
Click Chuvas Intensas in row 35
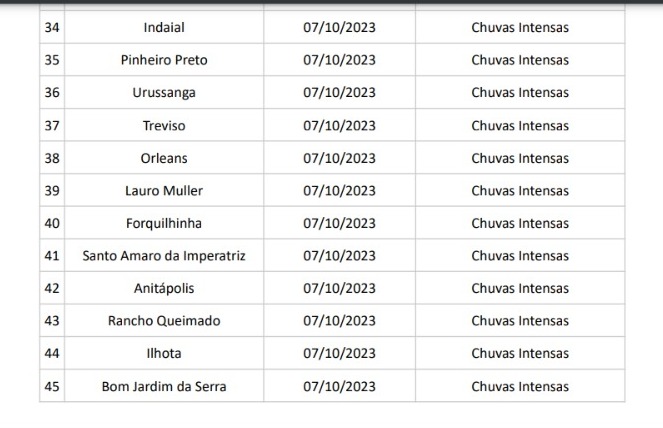pos(520,60)
